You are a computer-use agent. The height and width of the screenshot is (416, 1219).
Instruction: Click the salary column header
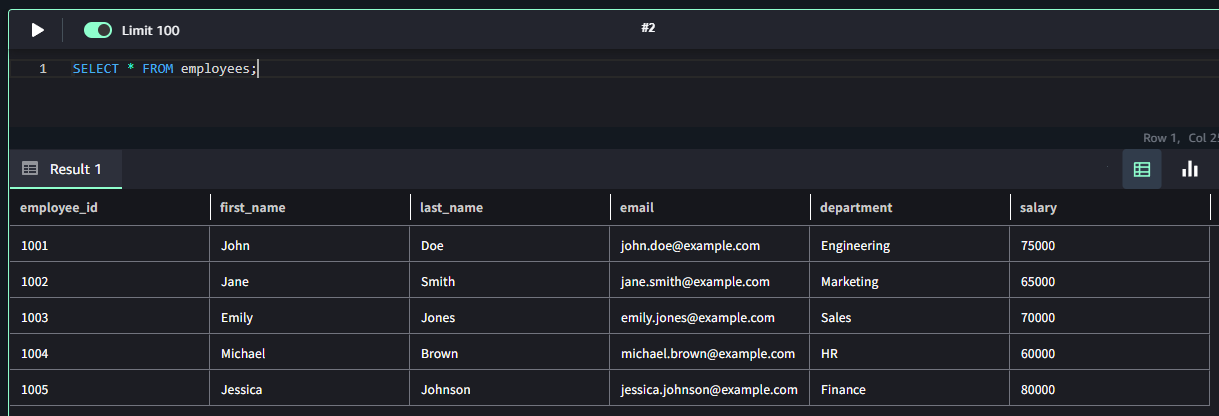tap(1038, 208)
